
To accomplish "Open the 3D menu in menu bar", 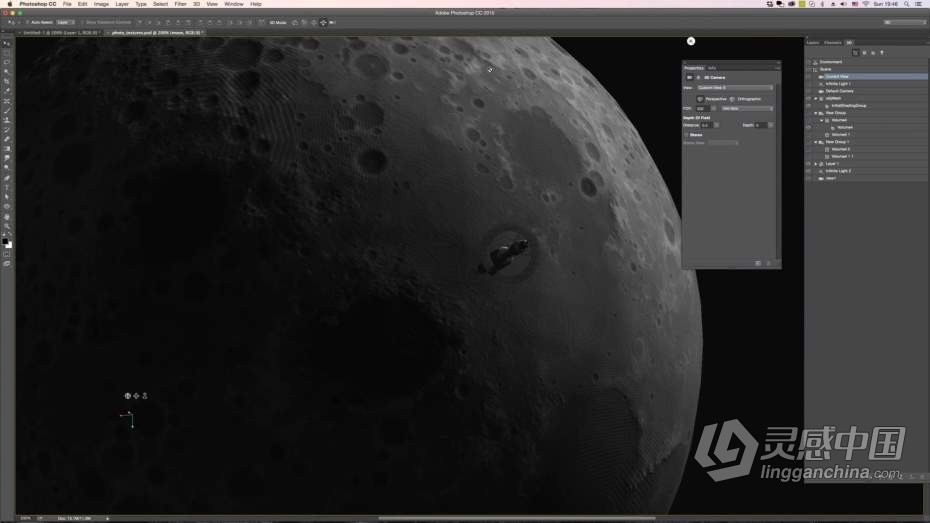I will coord(196,4).
